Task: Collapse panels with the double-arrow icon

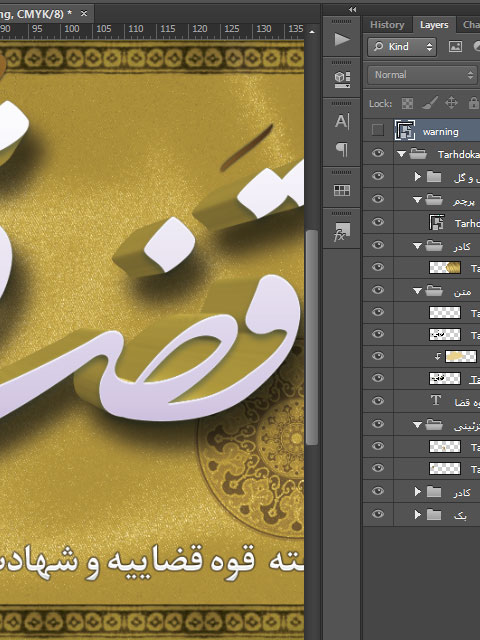Action: (x=353, y=9)
